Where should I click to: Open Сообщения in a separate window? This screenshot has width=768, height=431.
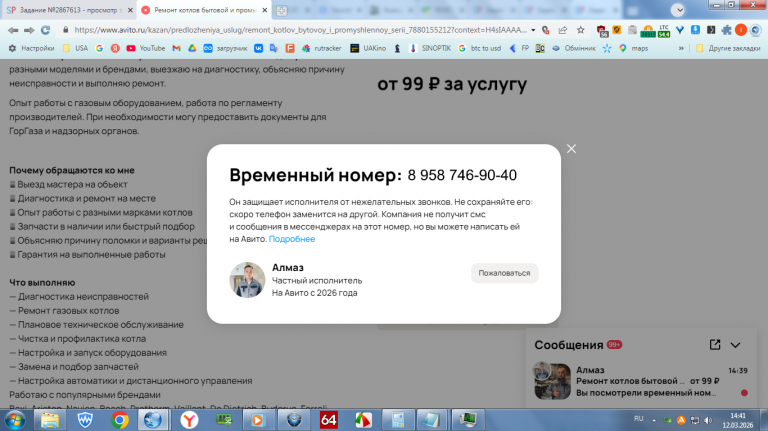[715, 345]
